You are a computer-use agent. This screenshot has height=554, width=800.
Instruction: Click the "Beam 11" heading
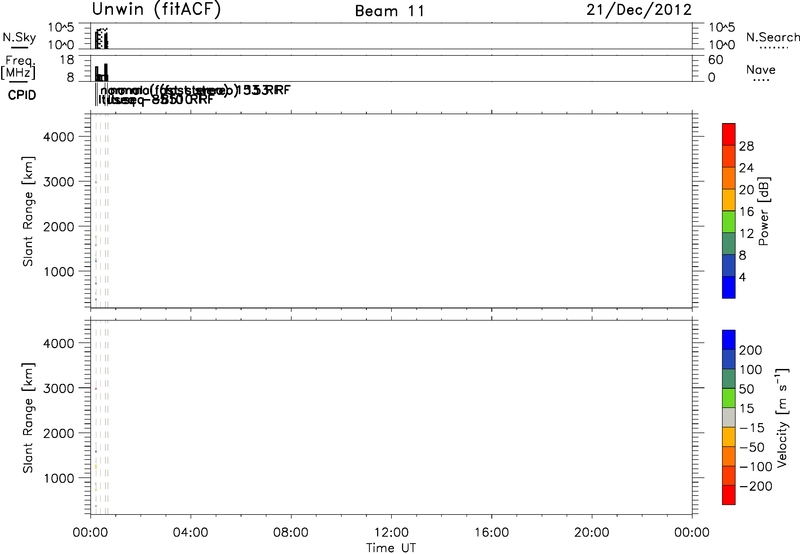tap(389, 11)
